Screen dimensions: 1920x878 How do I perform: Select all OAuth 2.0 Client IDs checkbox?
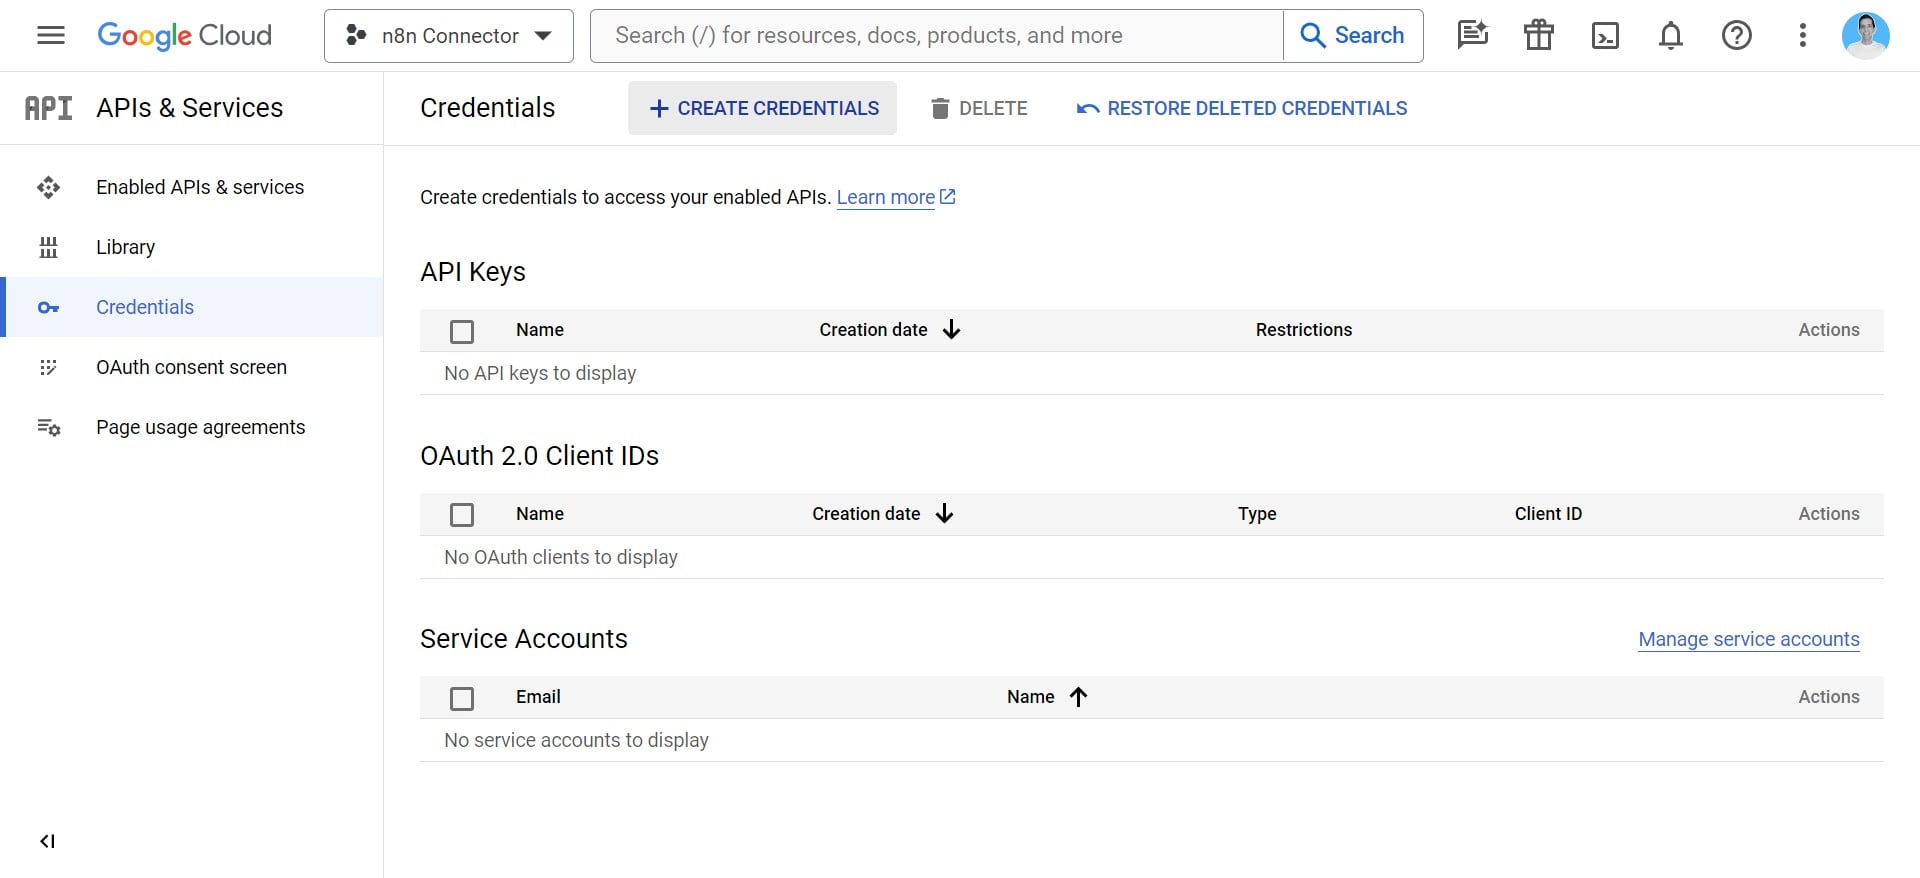462,515
